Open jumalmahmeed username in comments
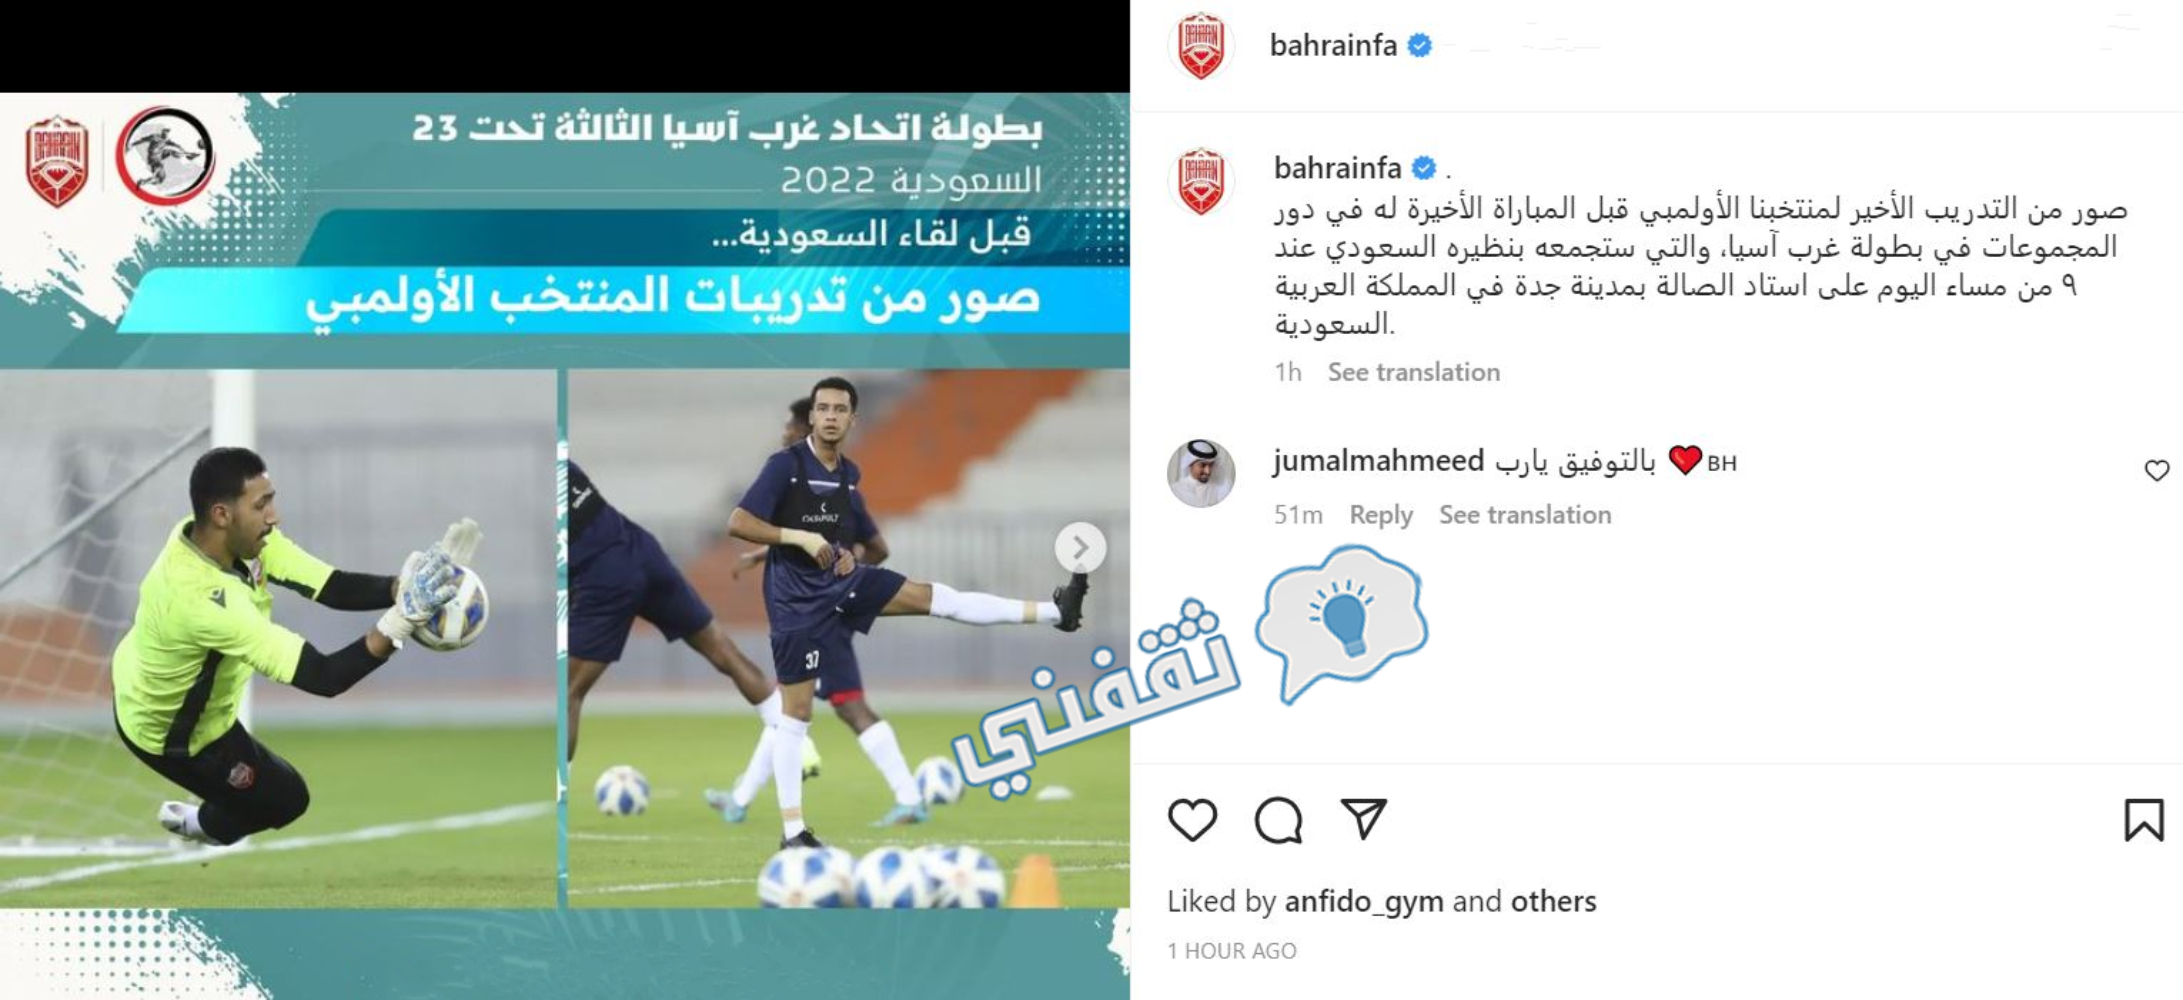Screen dimensions: 2183x1000 click(1378, 461)
